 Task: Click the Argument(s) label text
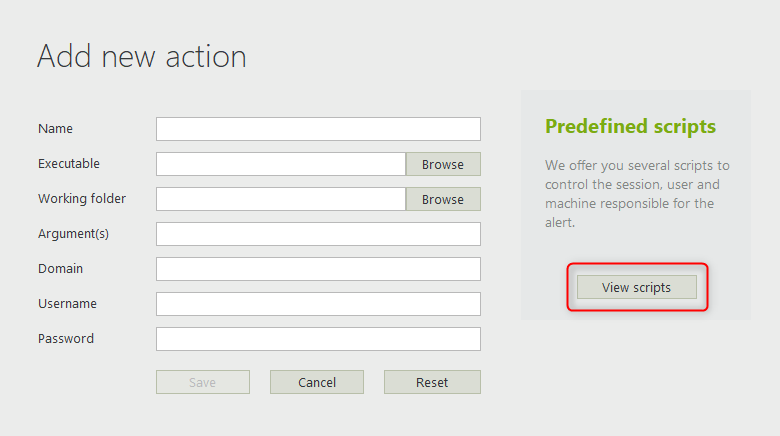point(73,234)
